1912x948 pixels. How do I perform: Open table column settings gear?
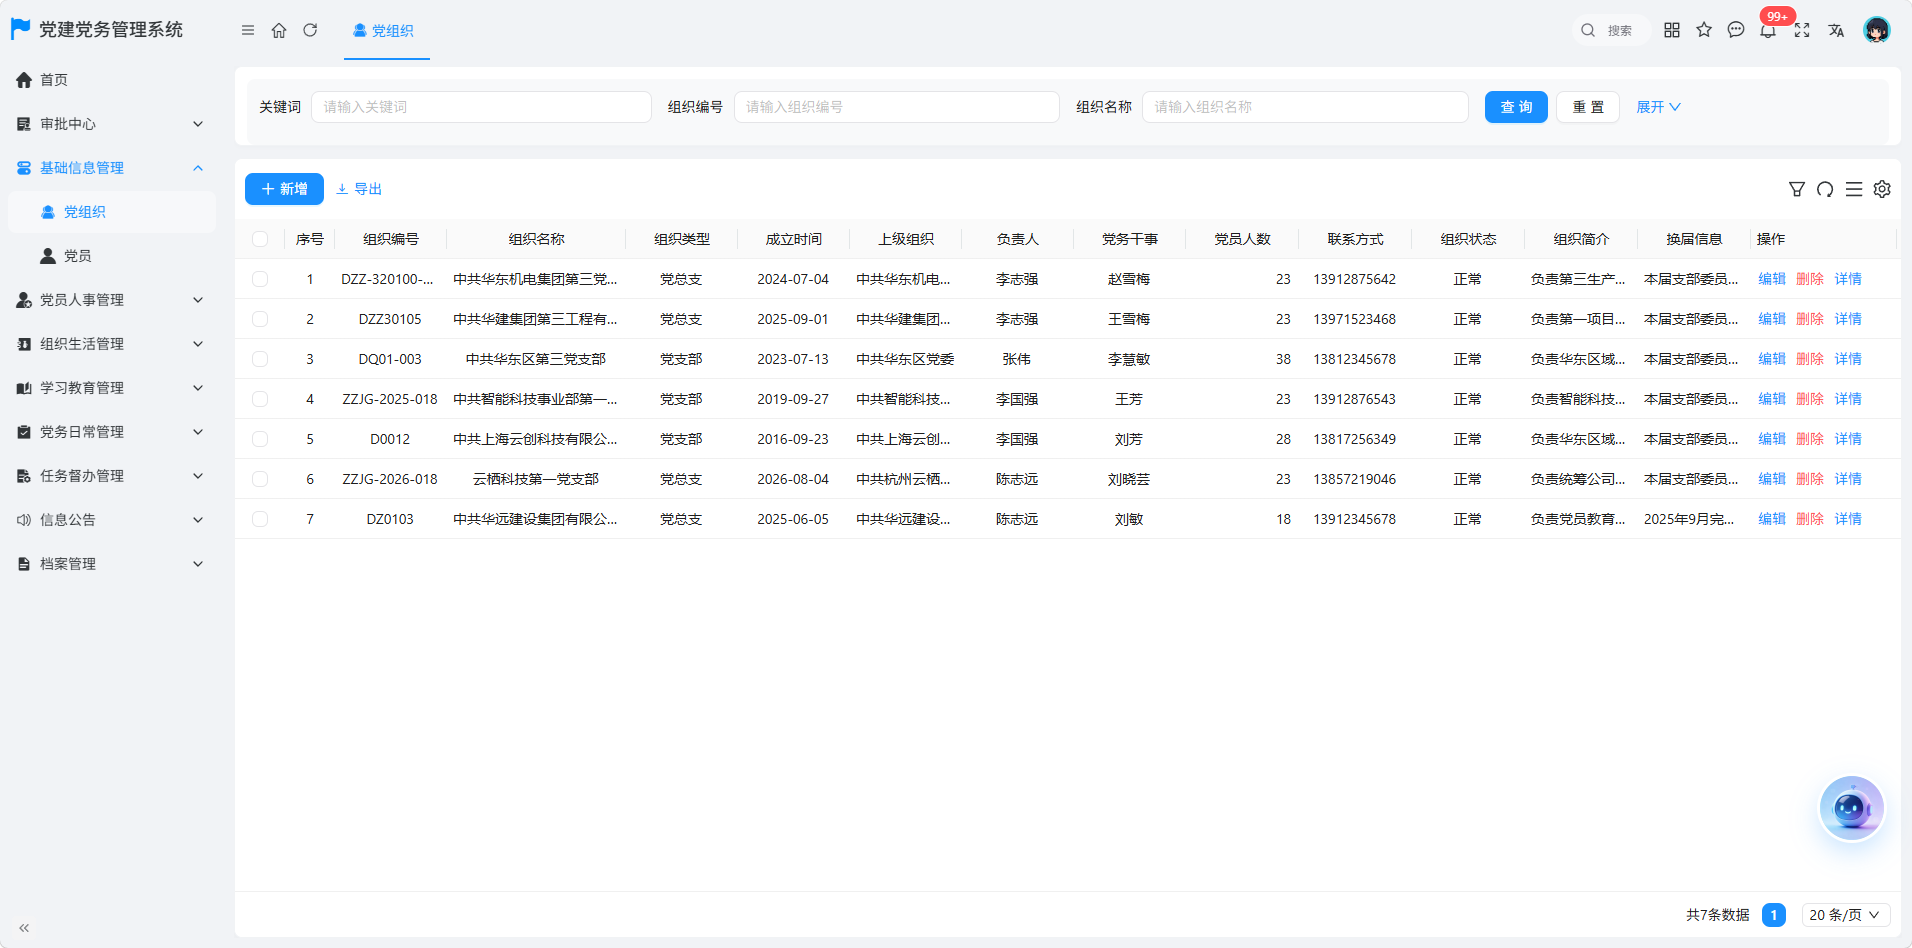pos(1882,189)
